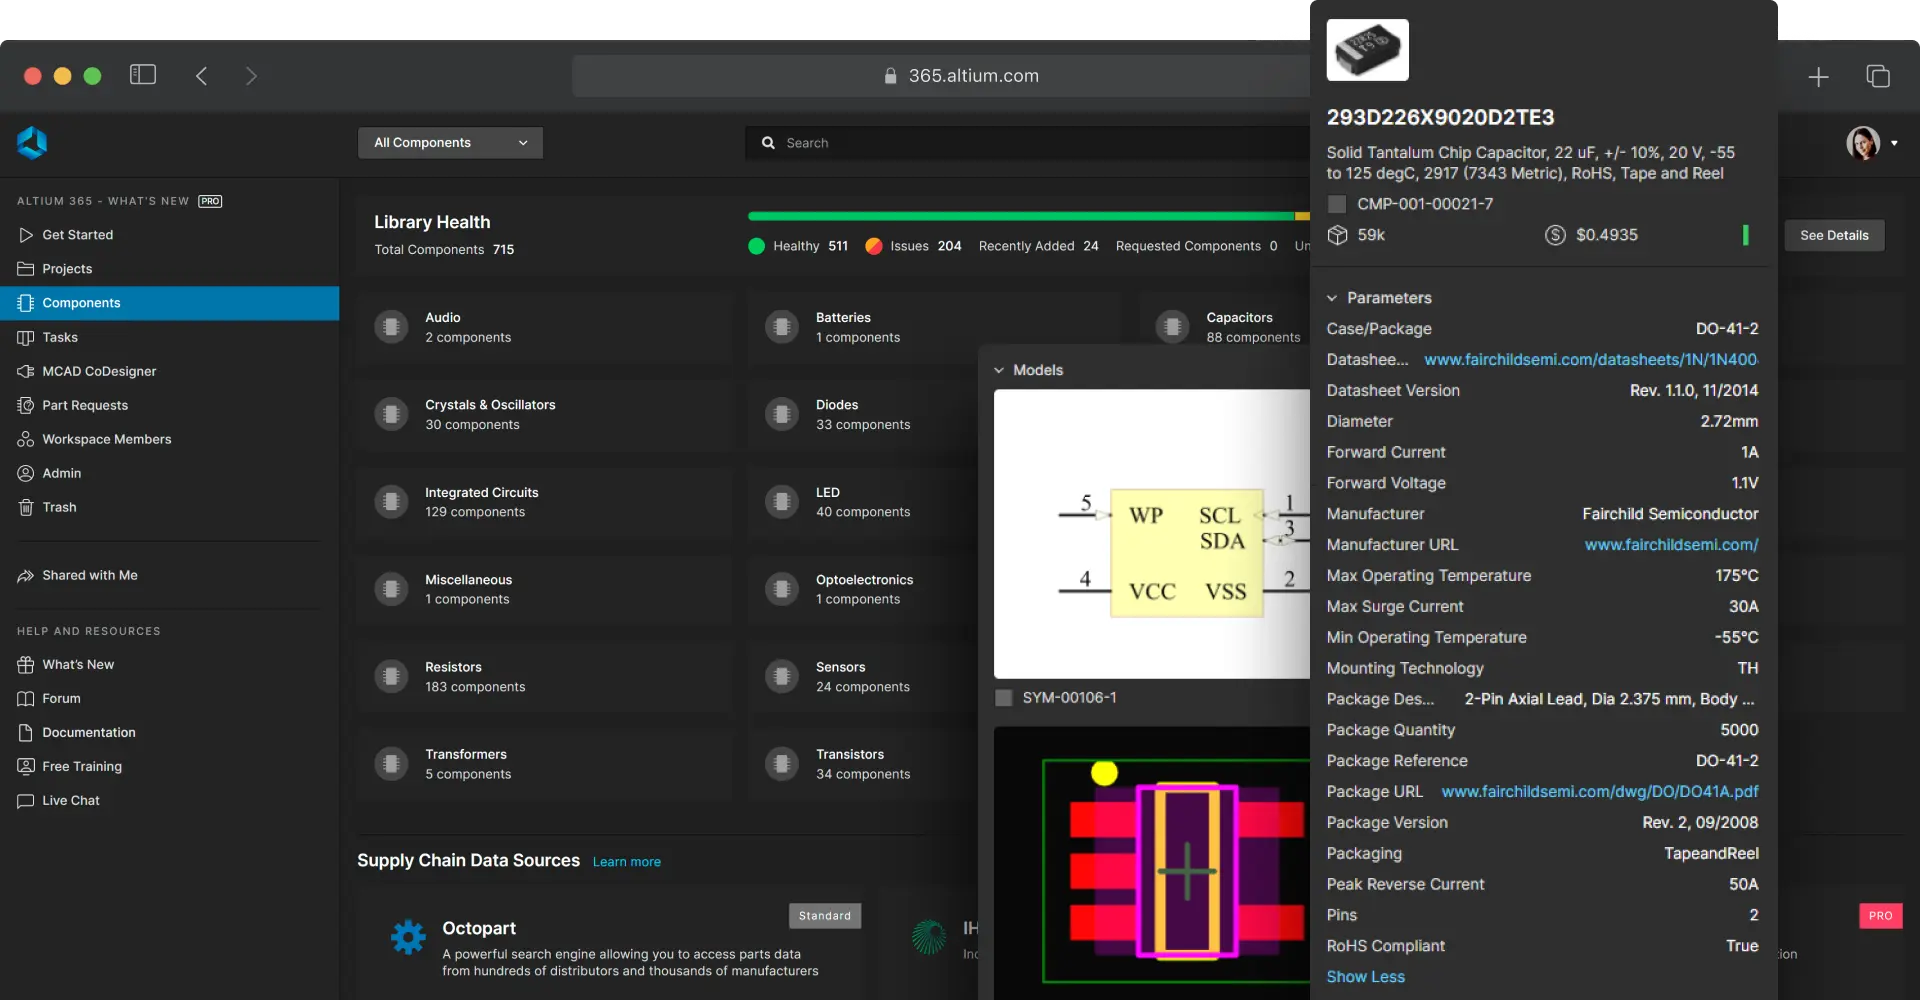Screen dimensions: 1920x1000
Task: Click the price dollar icon
Action: pyautogui.click(x=1555, y=235)
